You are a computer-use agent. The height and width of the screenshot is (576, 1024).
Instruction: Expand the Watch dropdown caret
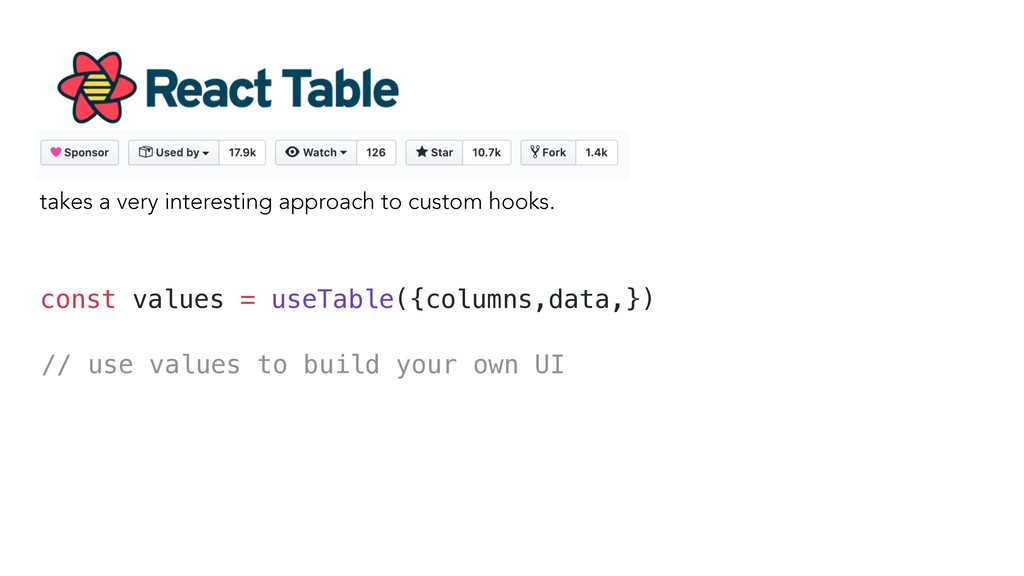point(344,153)
